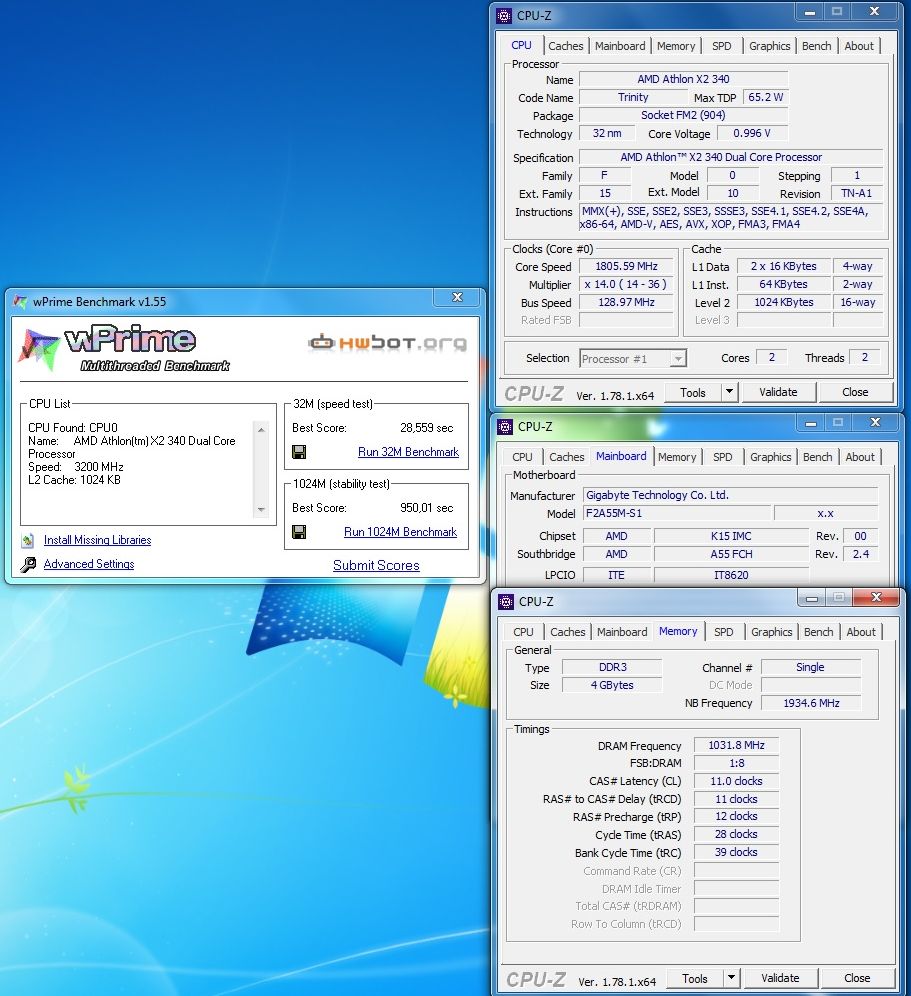Click the Core Voltage 0.996 V value

point(752,133)
